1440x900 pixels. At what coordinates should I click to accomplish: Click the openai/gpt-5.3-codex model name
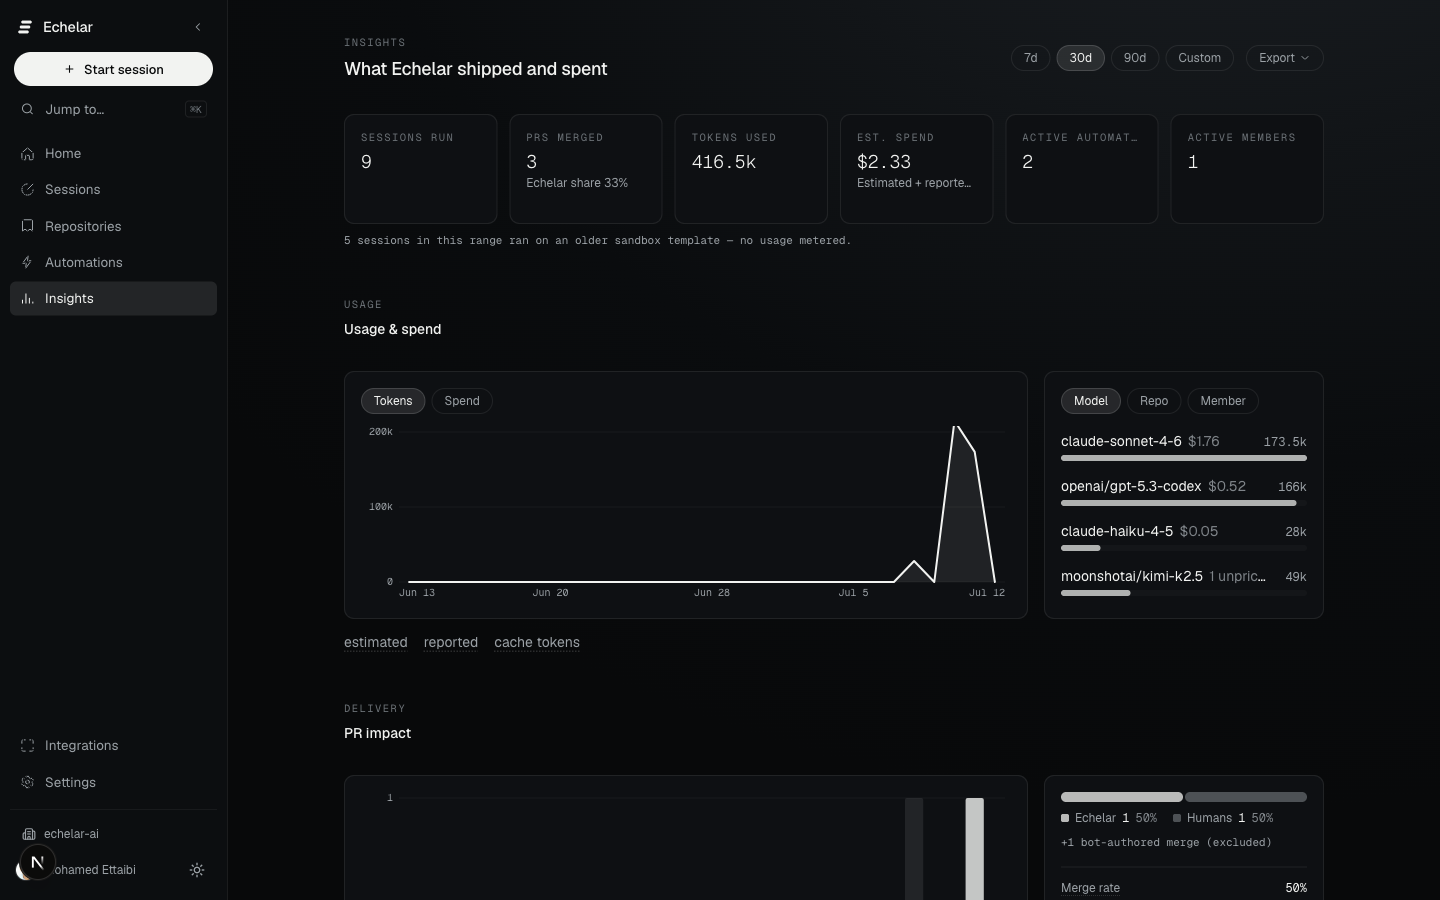pos(1131,486)
